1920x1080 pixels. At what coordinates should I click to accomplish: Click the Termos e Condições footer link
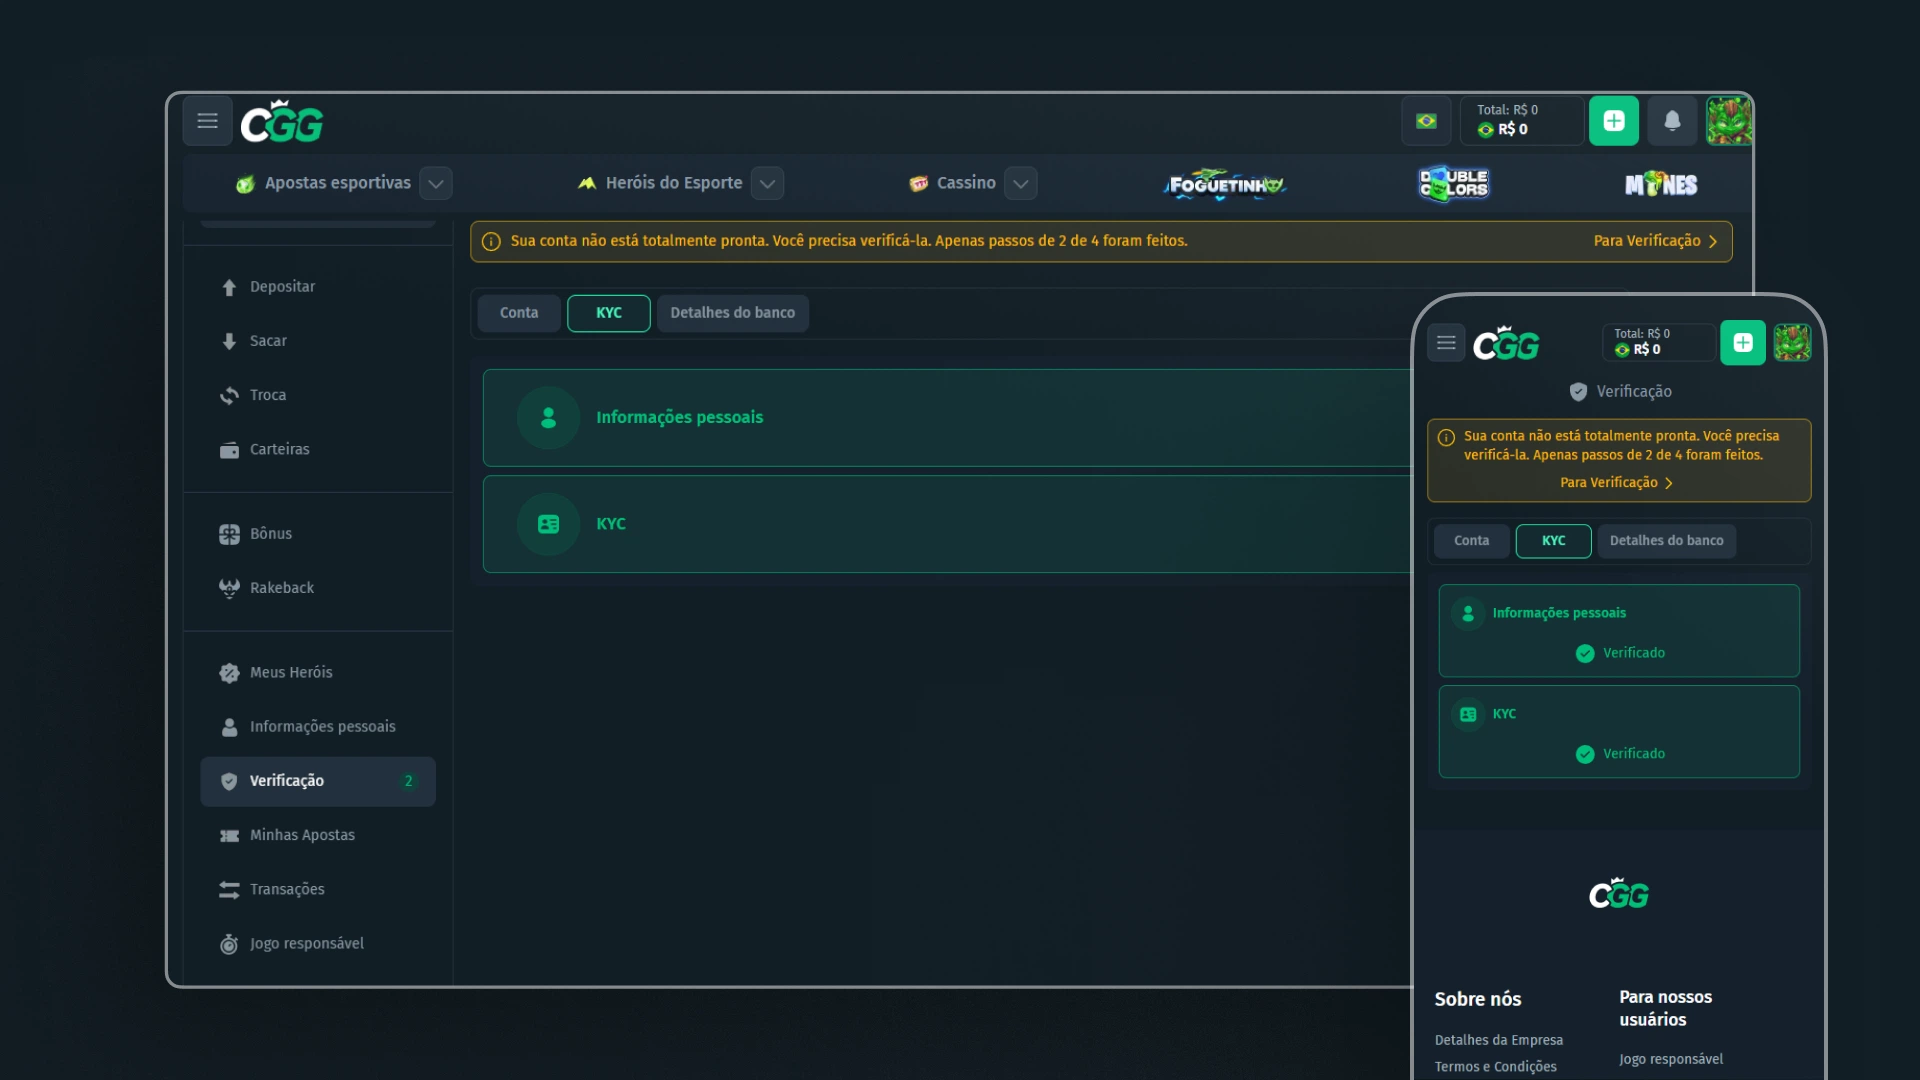1495,1067
